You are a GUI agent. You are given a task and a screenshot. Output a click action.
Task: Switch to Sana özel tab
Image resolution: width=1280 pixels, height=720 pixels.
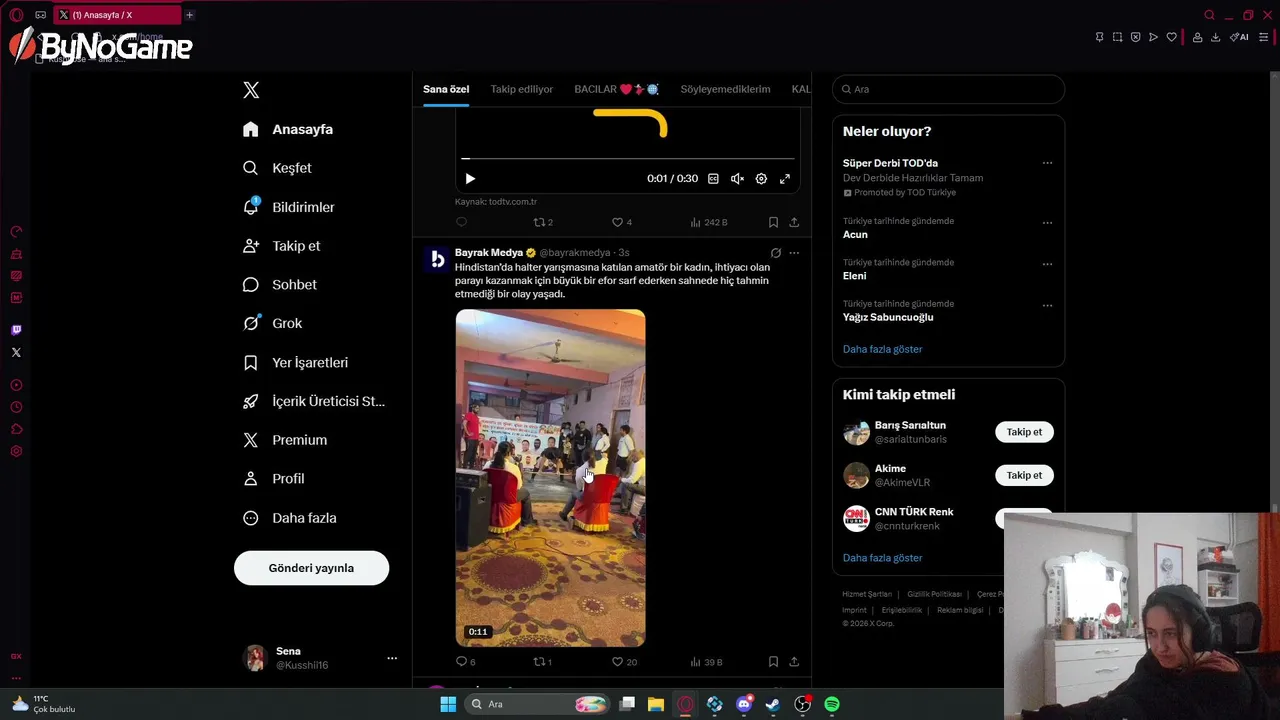446,89
